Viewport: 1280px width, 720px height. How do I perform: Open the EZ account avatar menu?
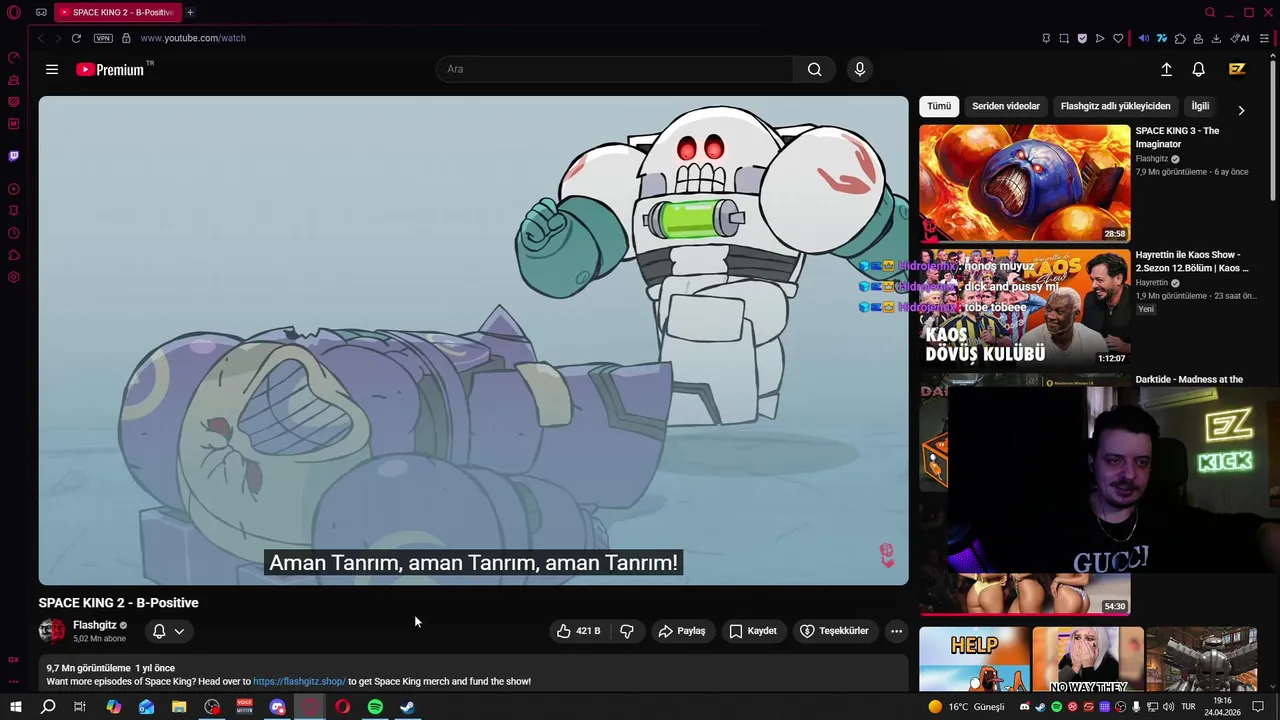pyautogui.click(x=1237, y=69)
